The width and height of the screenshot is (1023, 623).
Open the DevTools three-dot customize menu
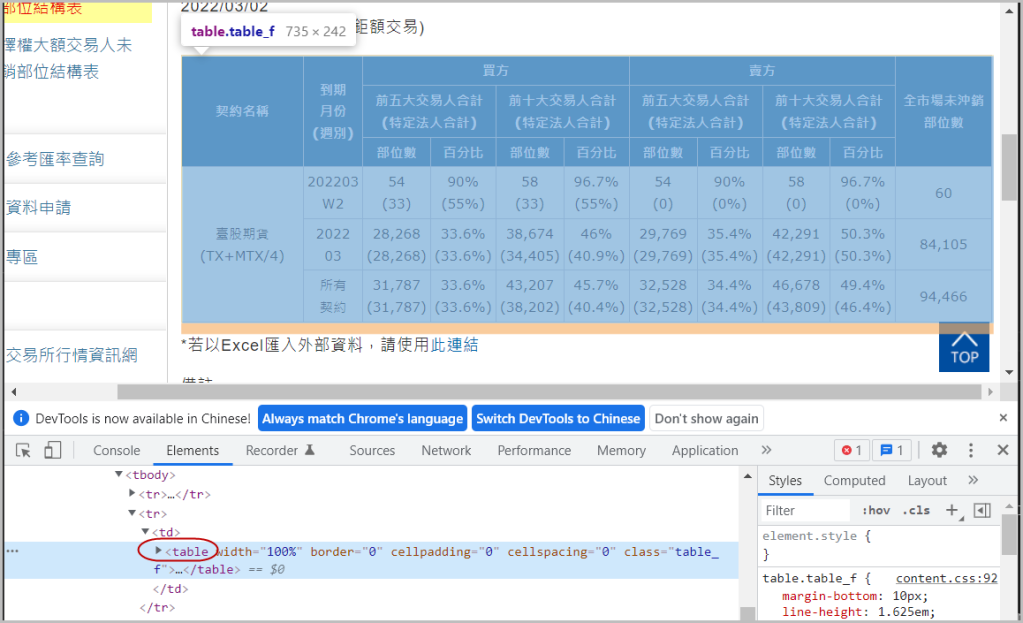(971, 451)
